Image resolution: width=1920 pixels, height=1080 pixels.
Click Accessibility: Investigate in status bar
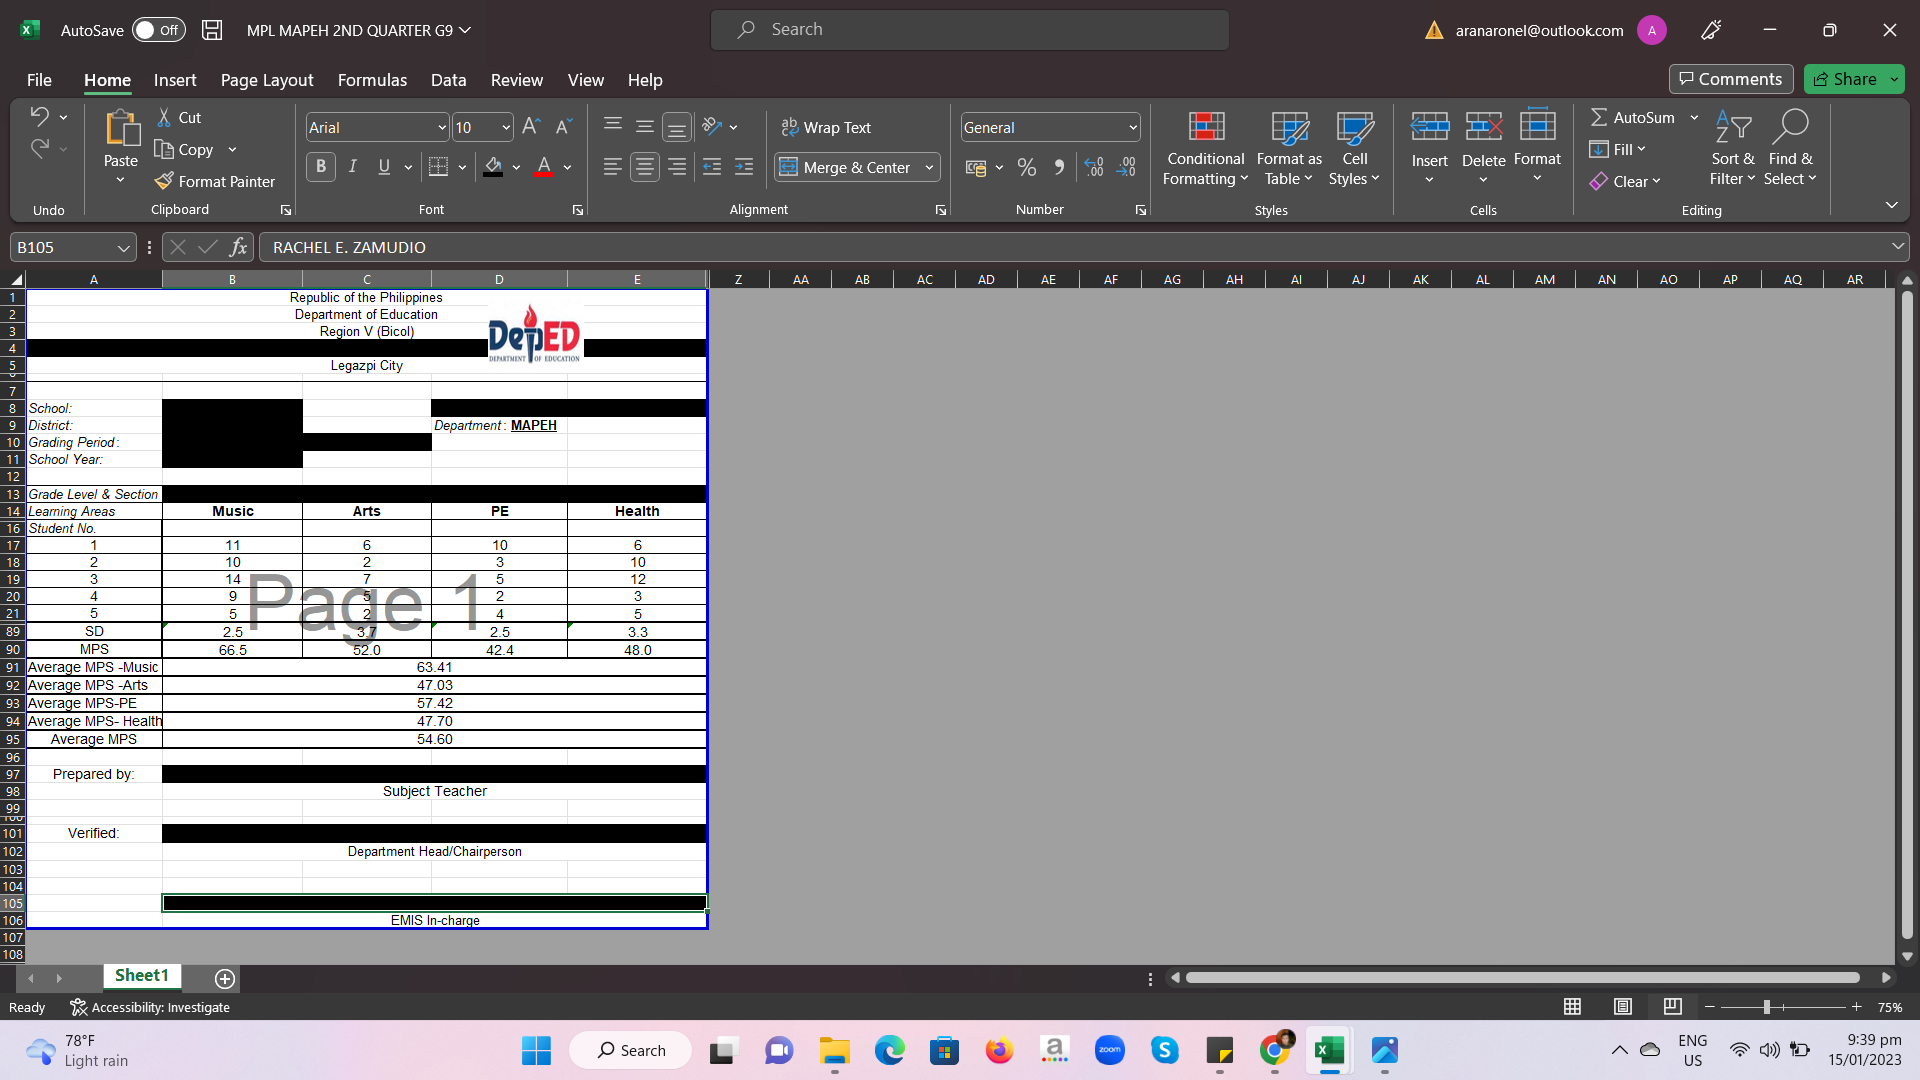(150, 1007)
